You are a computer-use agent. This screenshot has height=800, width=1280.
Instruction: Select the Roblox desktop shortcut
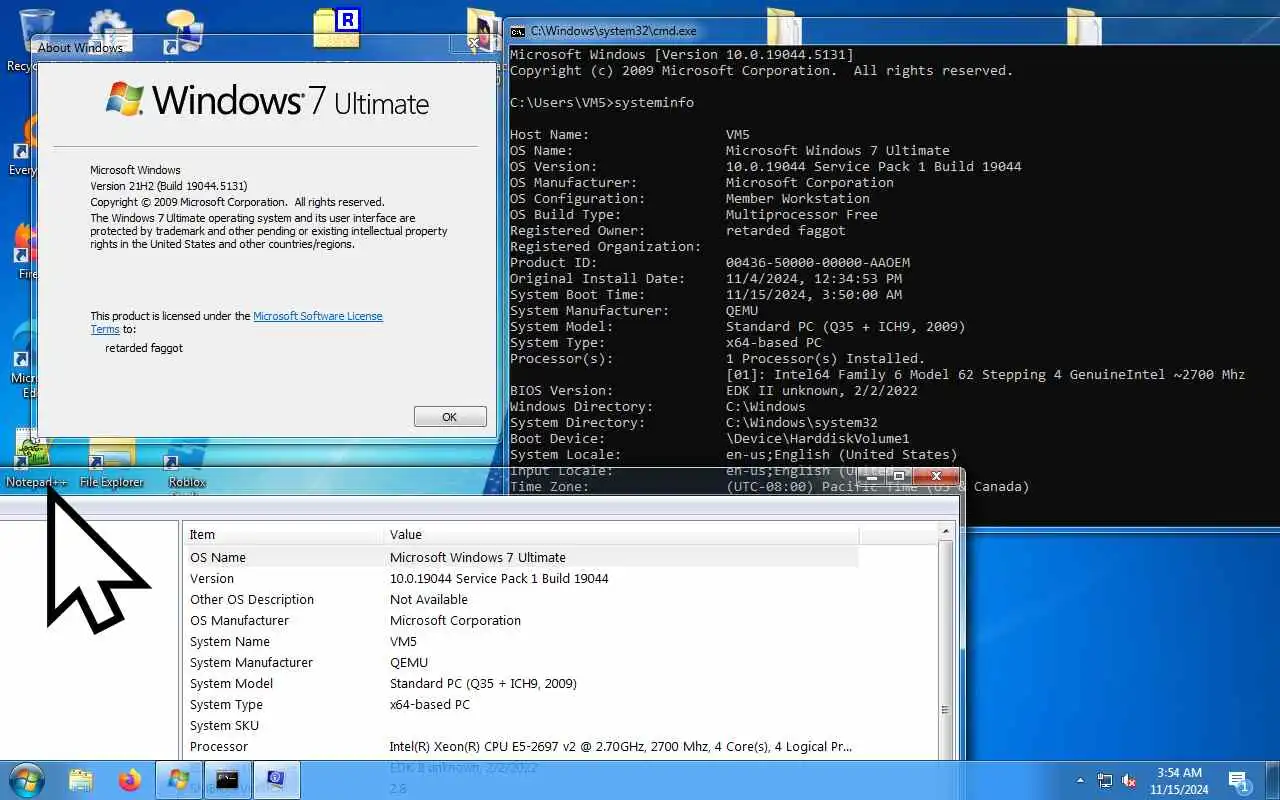[187, 465]
